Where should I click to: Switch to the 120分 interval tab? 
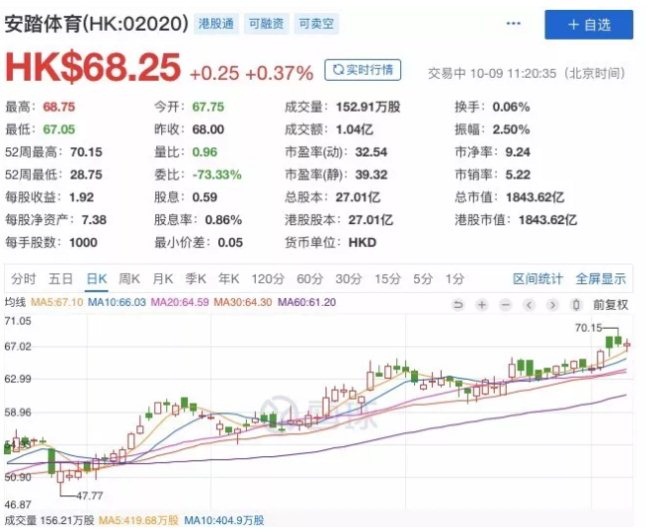[x=268, y=279]
